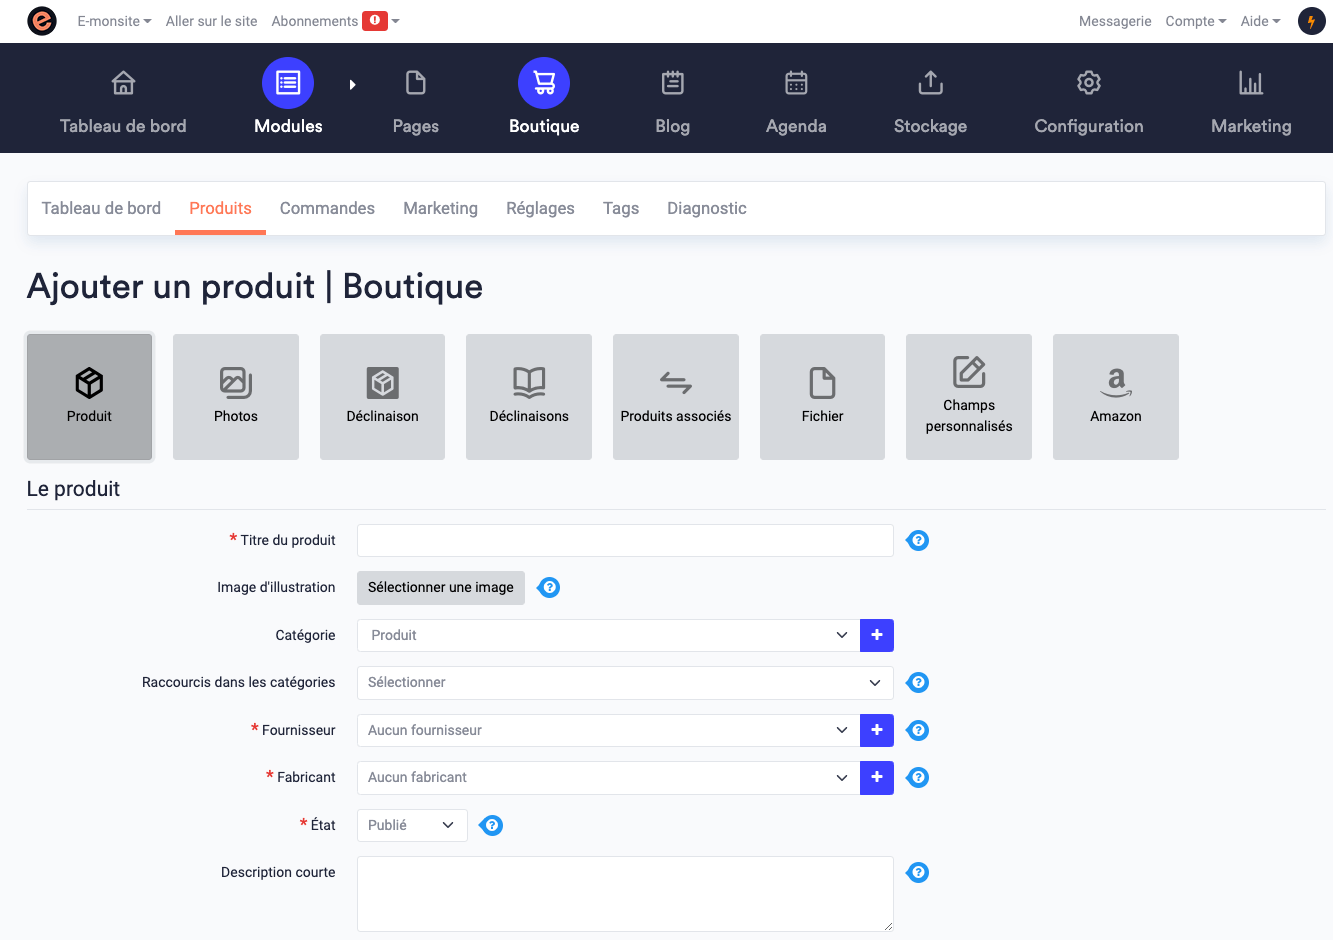Screen dimensions: 1333x940
Task: Click the E-monsite logo icon
Action: [42, 21]
